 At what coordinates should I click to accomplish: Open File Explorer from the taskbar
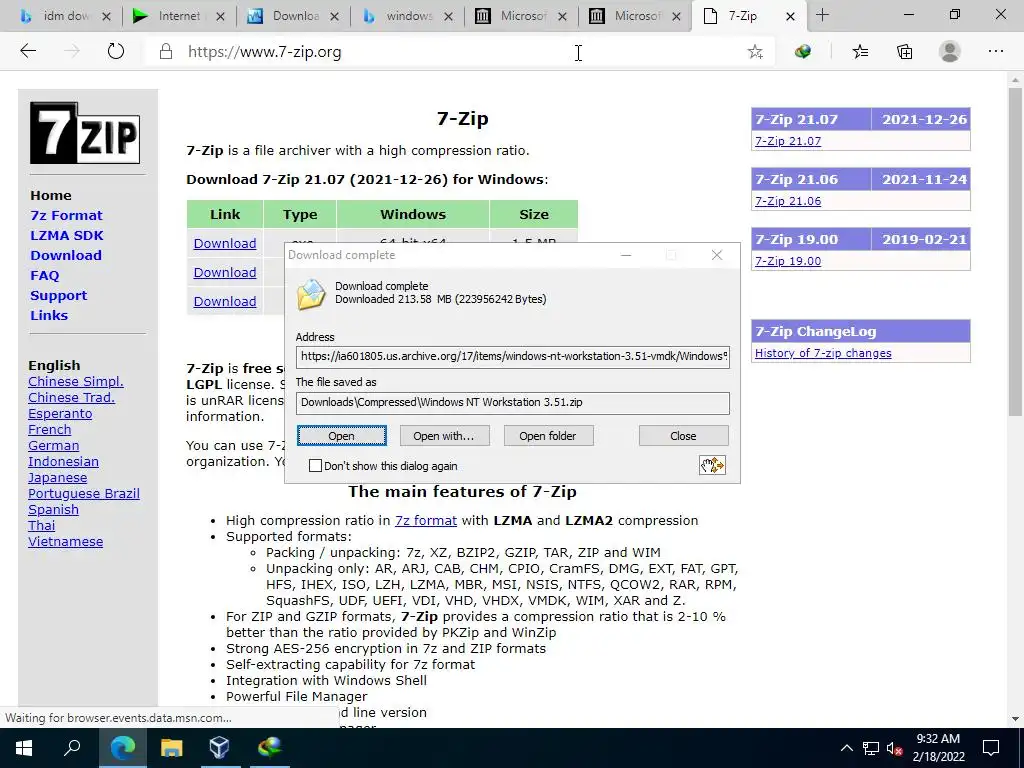(171, 748)
